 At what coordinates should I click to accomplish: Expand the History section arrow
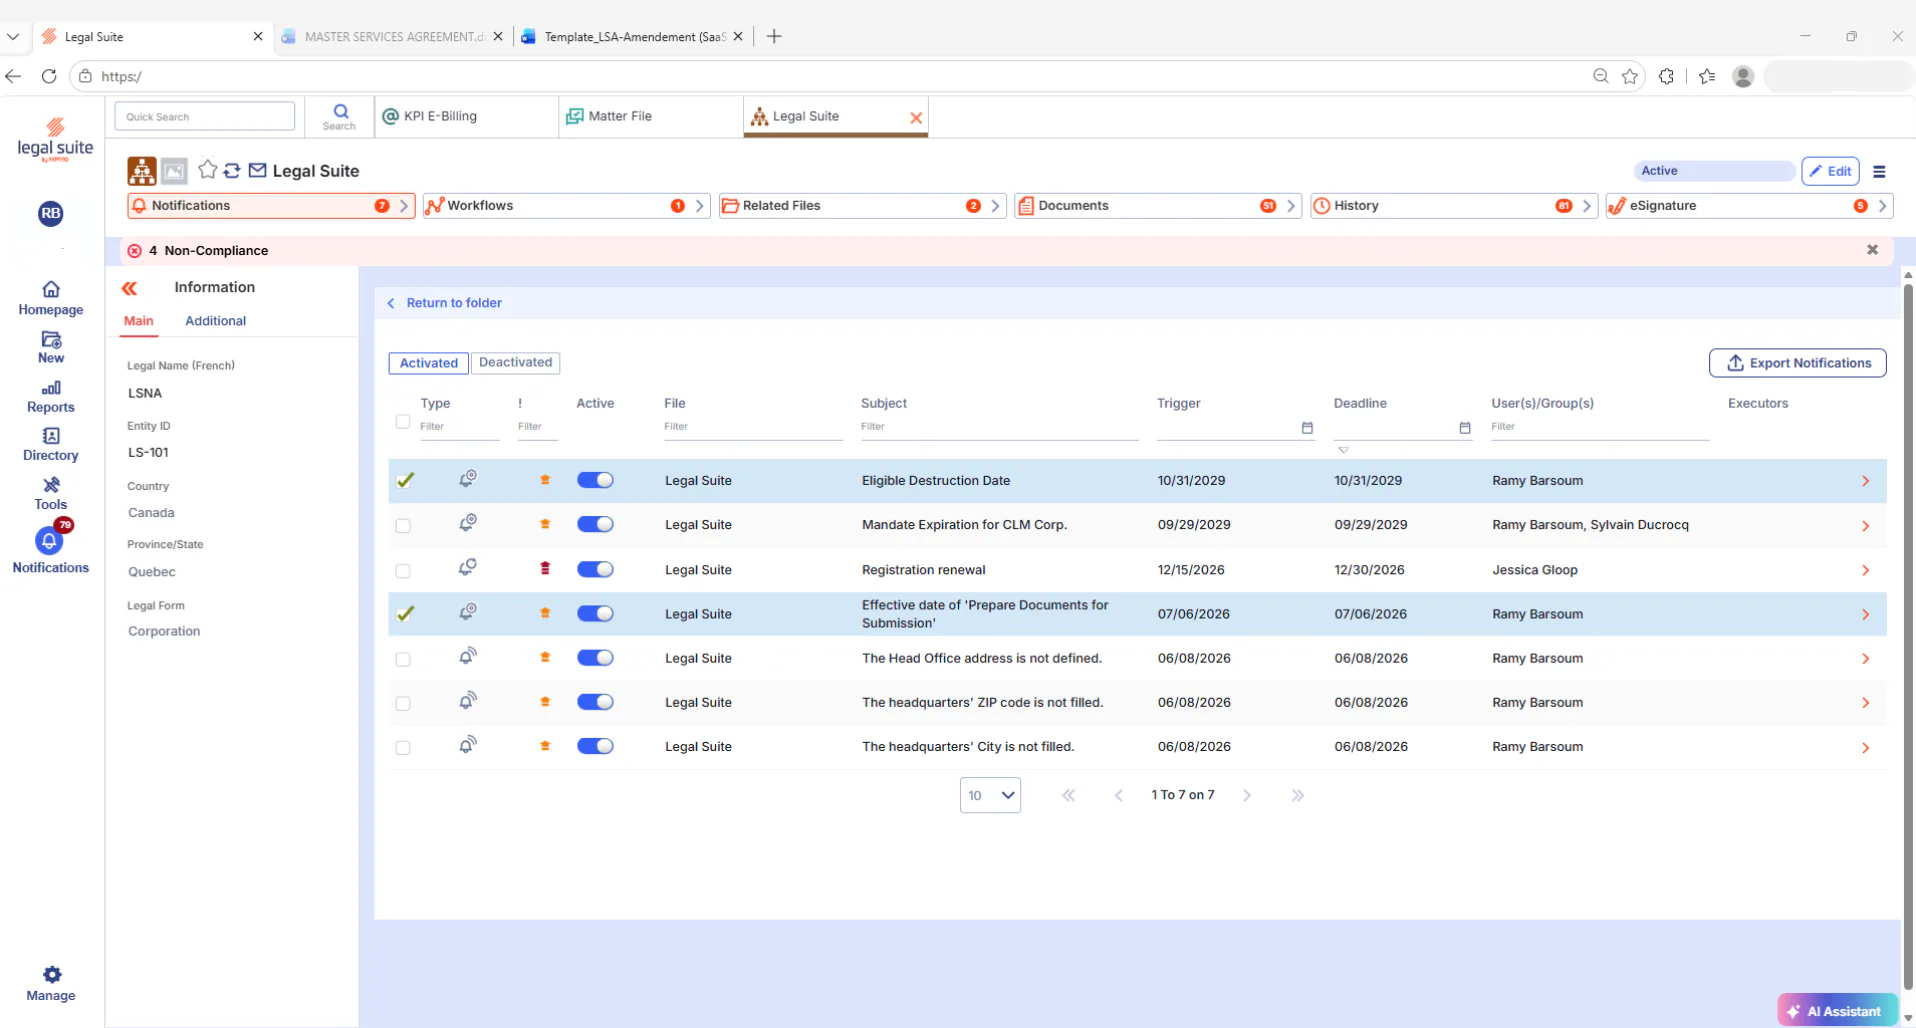coord(1586,206)
